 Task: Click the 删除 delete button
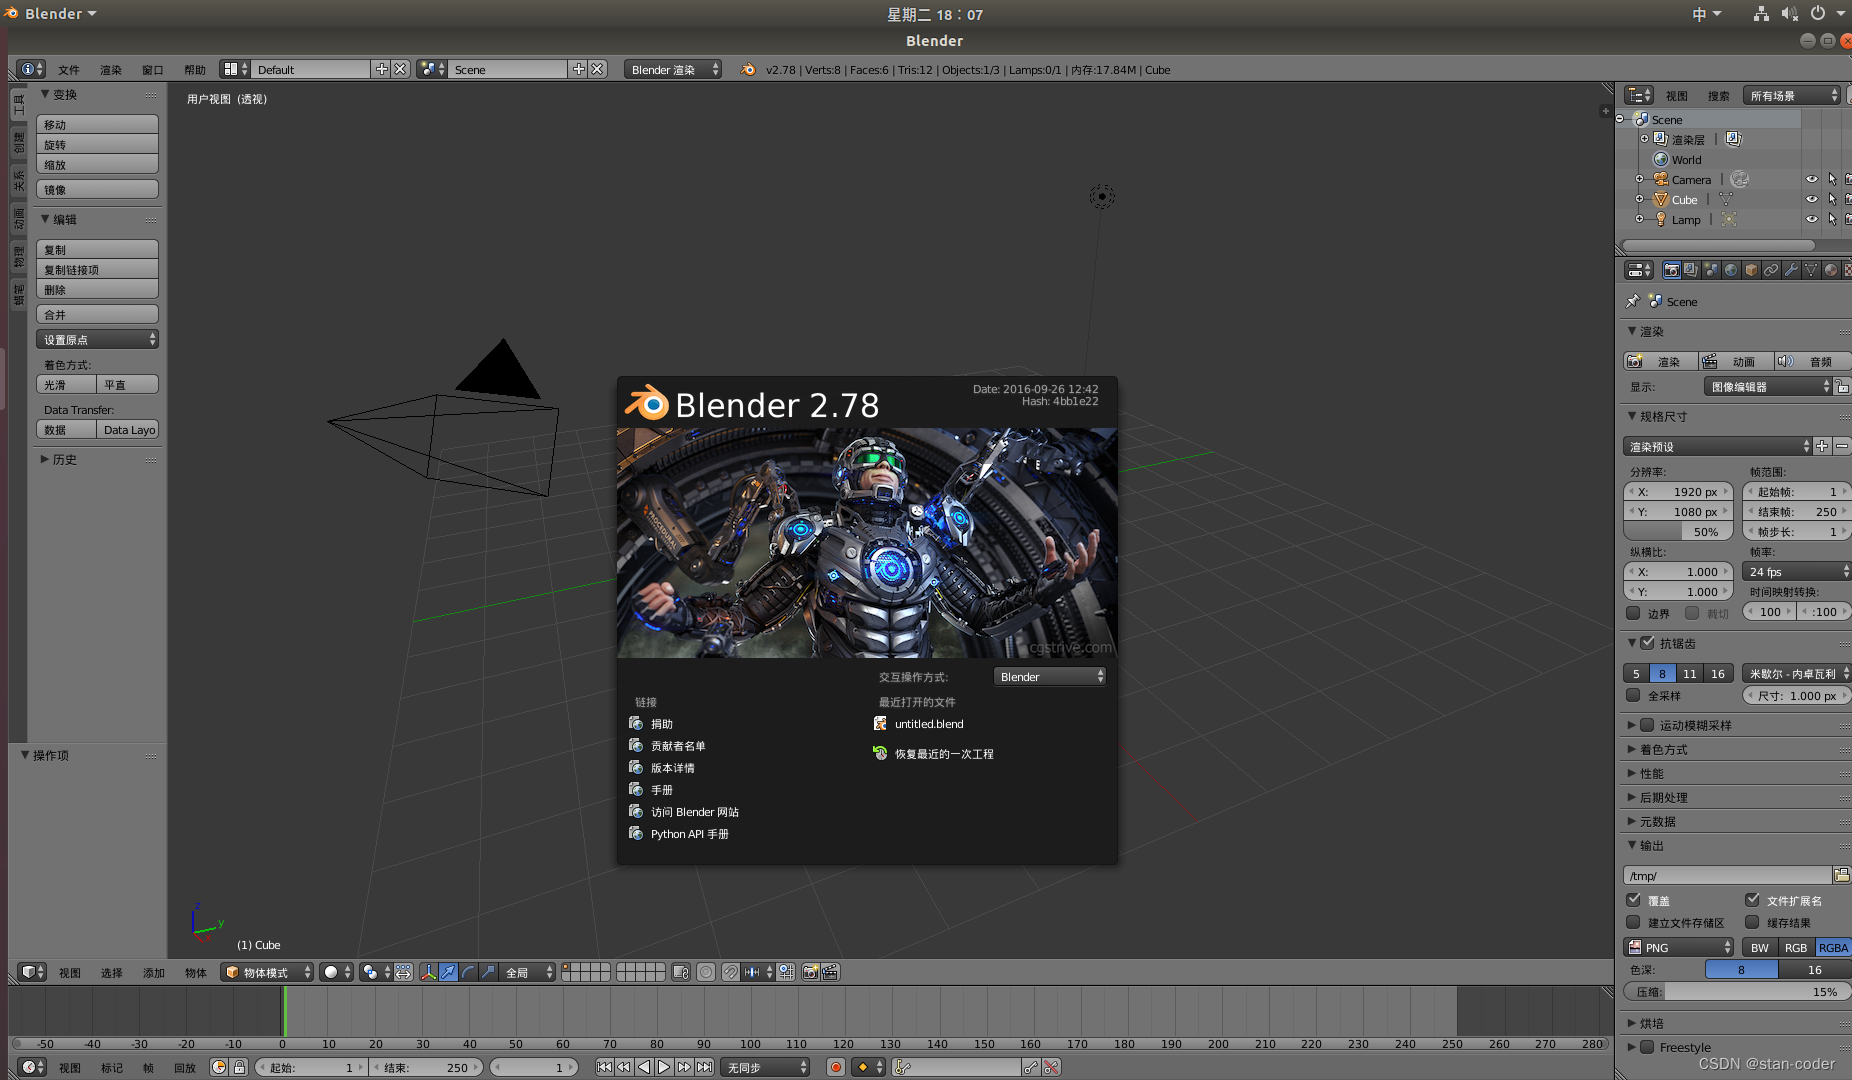point(97,289)
